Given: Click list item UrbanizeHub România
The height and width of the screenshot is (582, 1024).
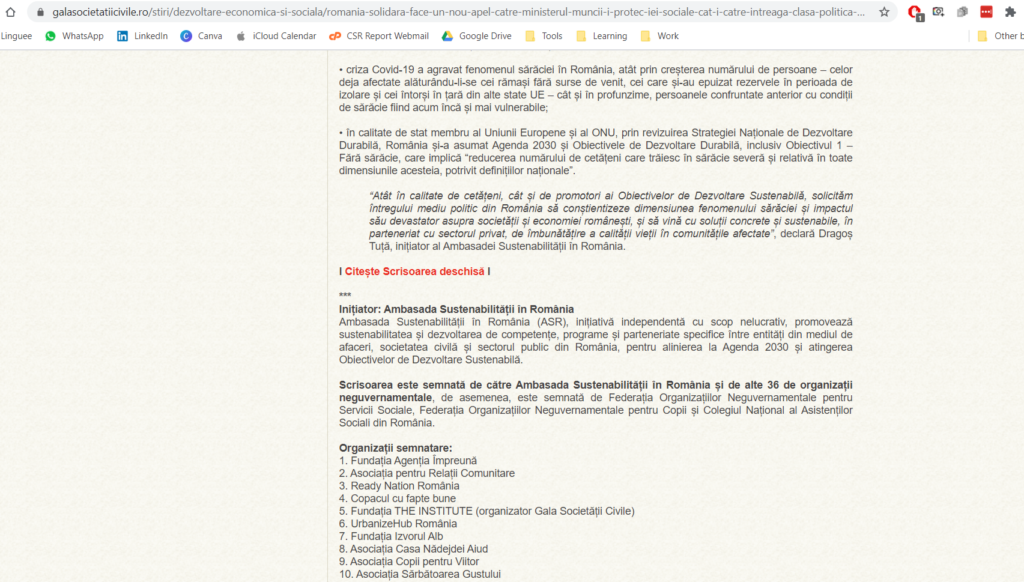Looking at the screenshot, I should point(398,523).
